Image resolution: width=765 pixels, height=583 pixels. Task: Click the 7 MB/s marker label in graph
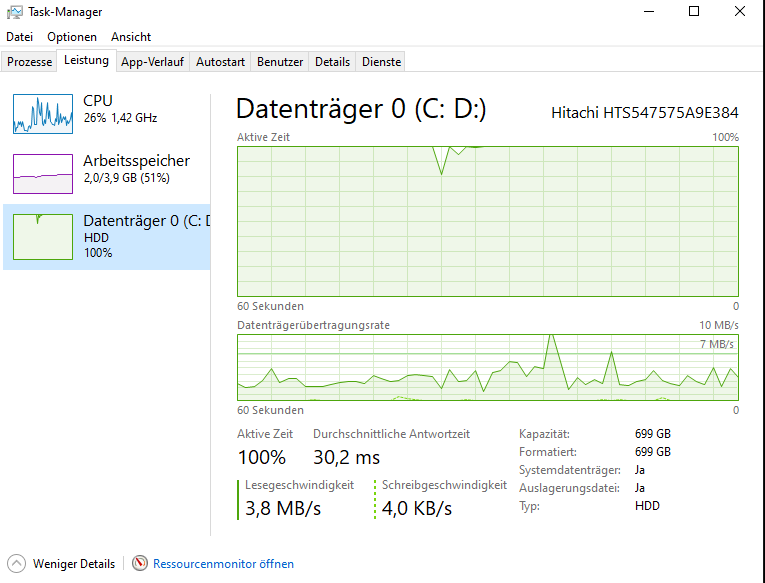pos(717,344)
